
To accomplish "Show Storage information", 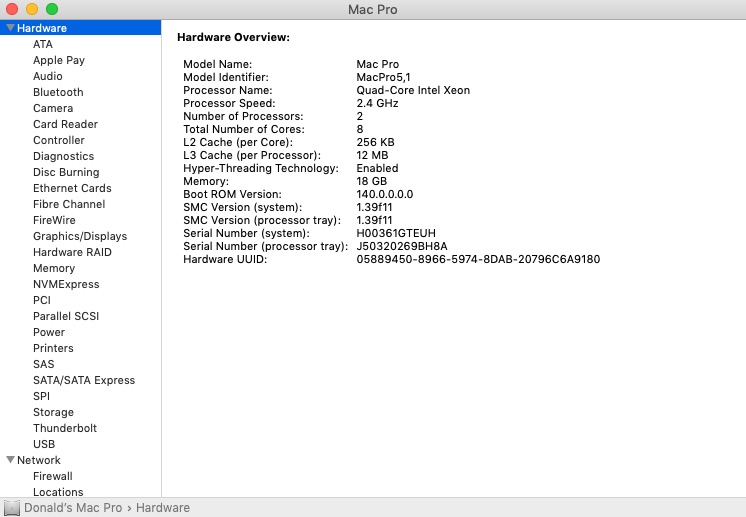I will click(53, 412).
